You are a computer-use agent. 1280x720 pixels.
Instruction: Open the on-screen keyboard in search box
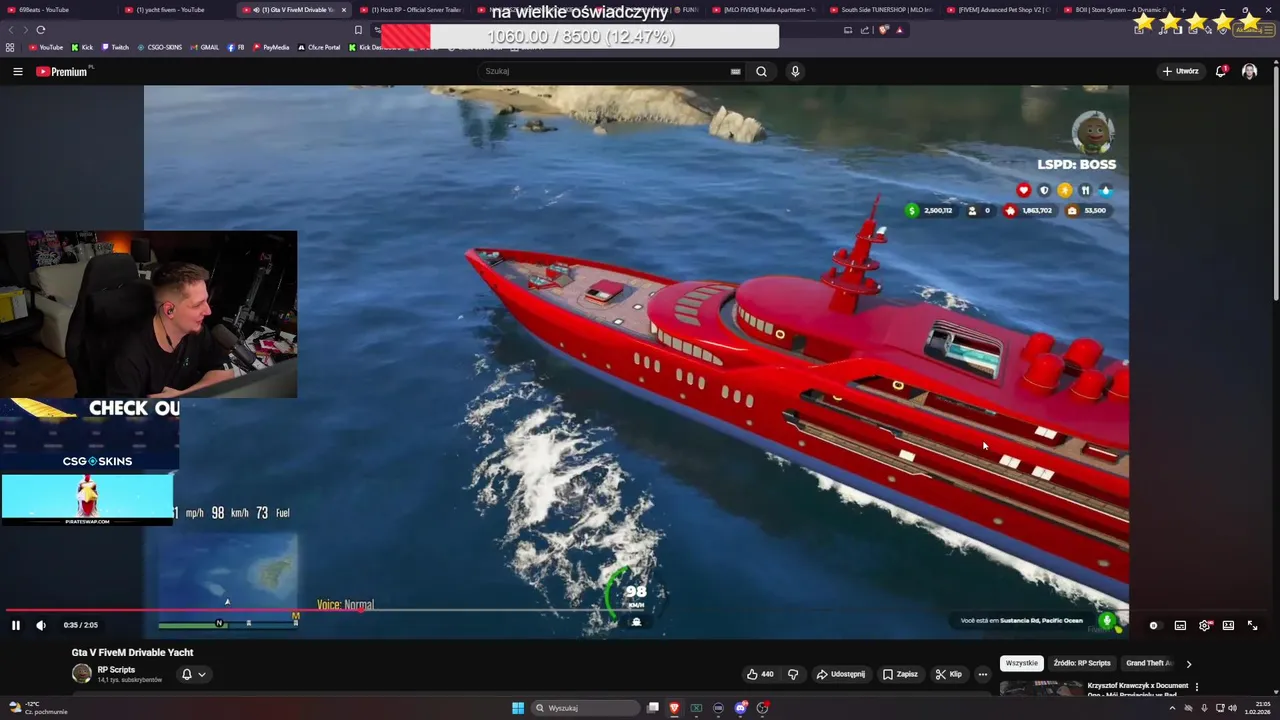tap(735, 71)
